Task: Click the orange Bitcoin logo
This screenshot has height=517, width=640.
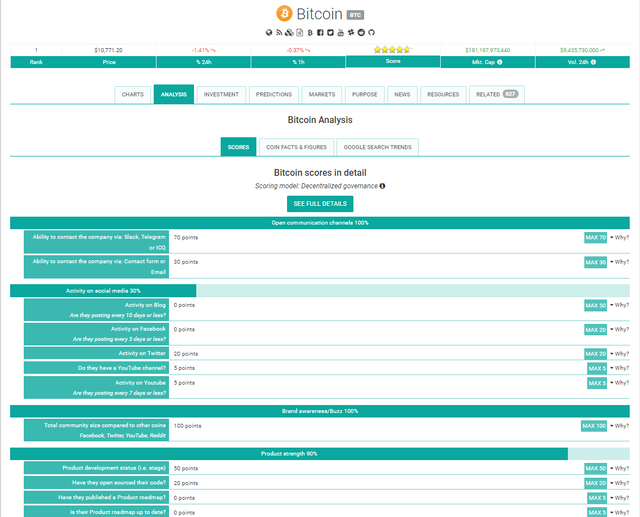Action: [x=284, y=13]
